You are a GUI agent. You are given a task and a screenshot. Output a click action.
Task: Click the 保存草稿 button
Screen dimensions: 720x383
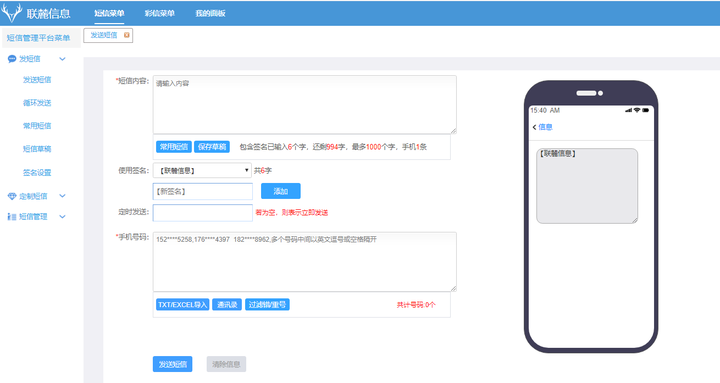pyautogui.click(x=212, y=146)
